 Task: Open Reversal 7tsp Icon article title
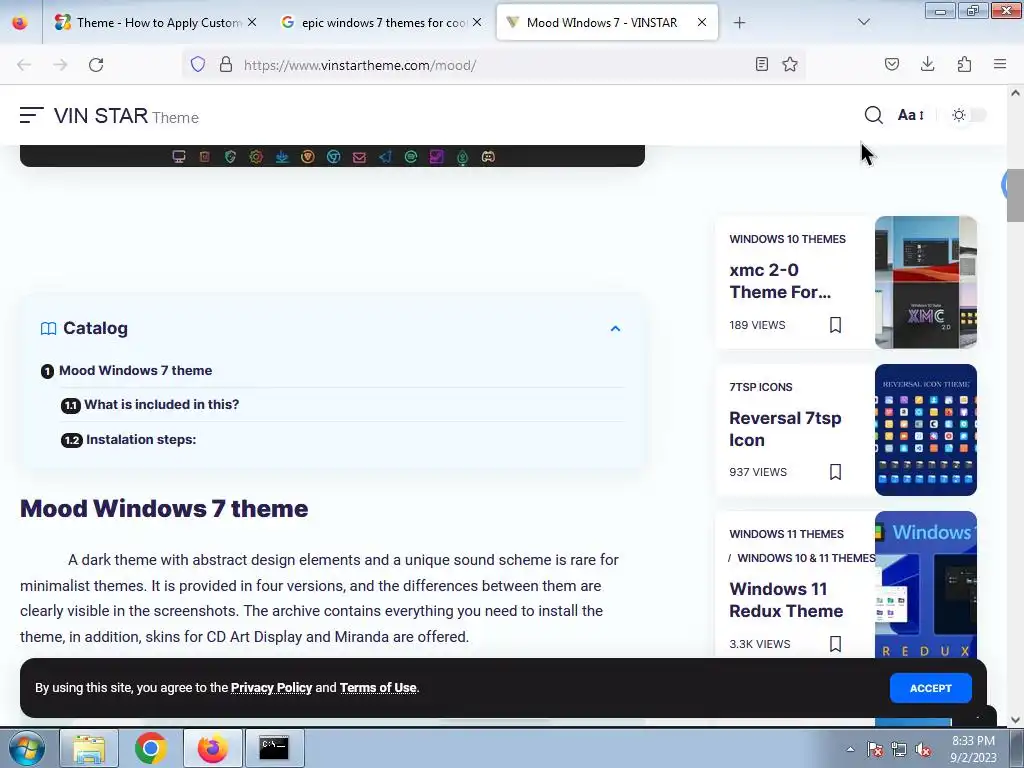pyautogui.click(x=785, y=429)
